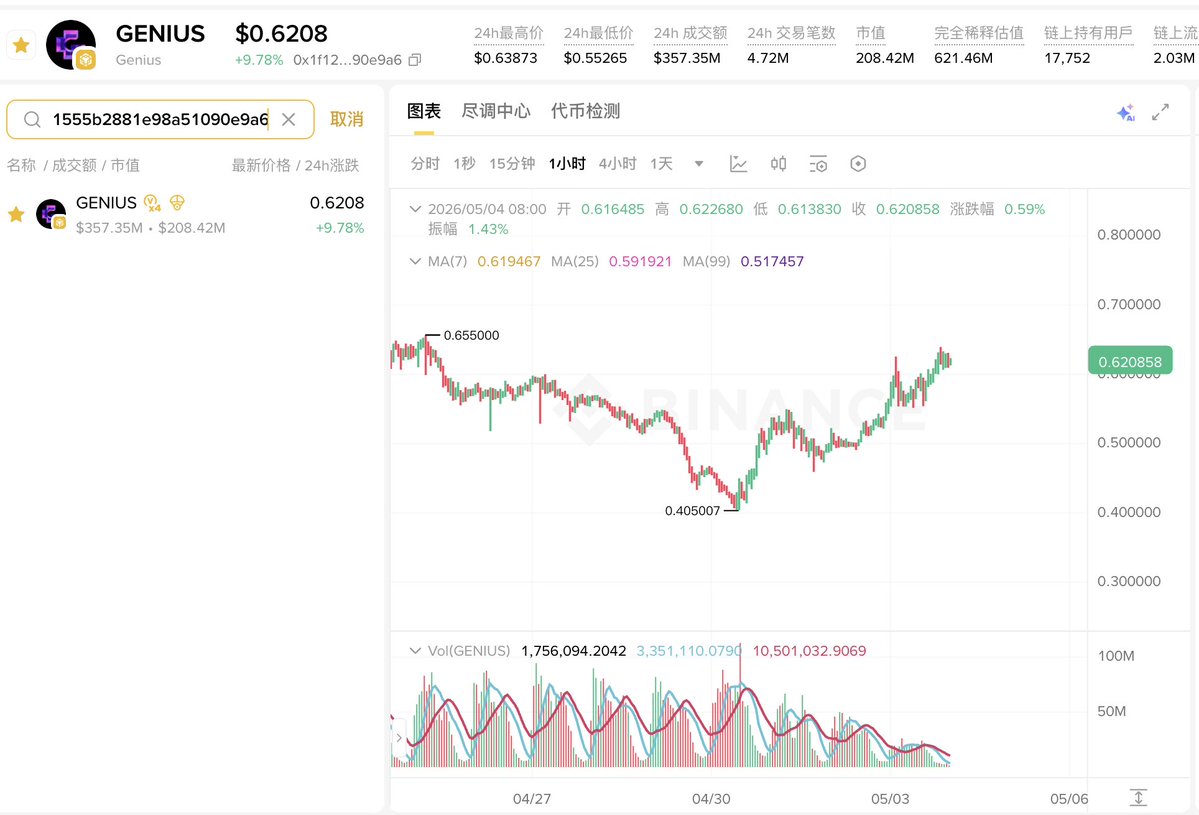1199x815 pixels.
Task: Copy the contract address 0x1f12...90e9a6
Action: 414,60
